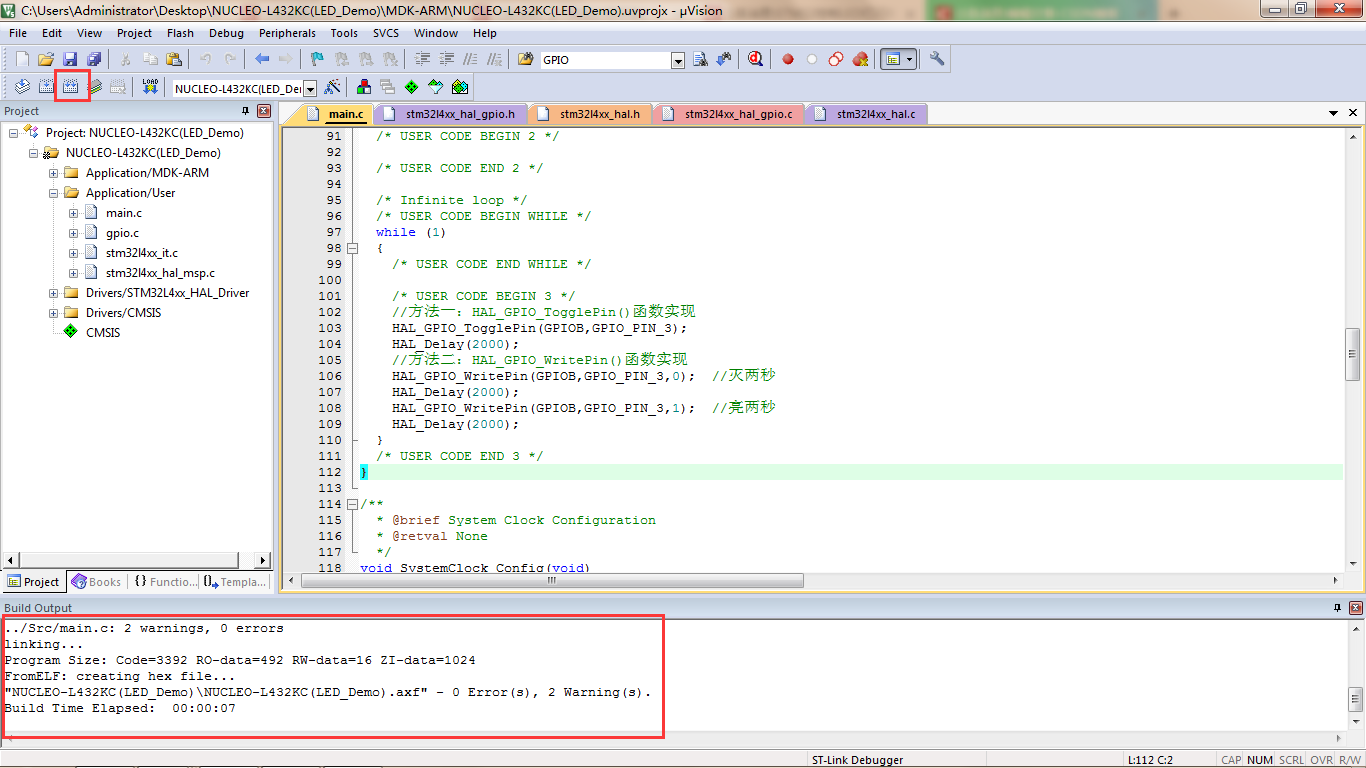This screenshot has height=768, width=1366.
Task: Click the editor horizontal scrollbar thumb
Action: (x=552, y=580)
